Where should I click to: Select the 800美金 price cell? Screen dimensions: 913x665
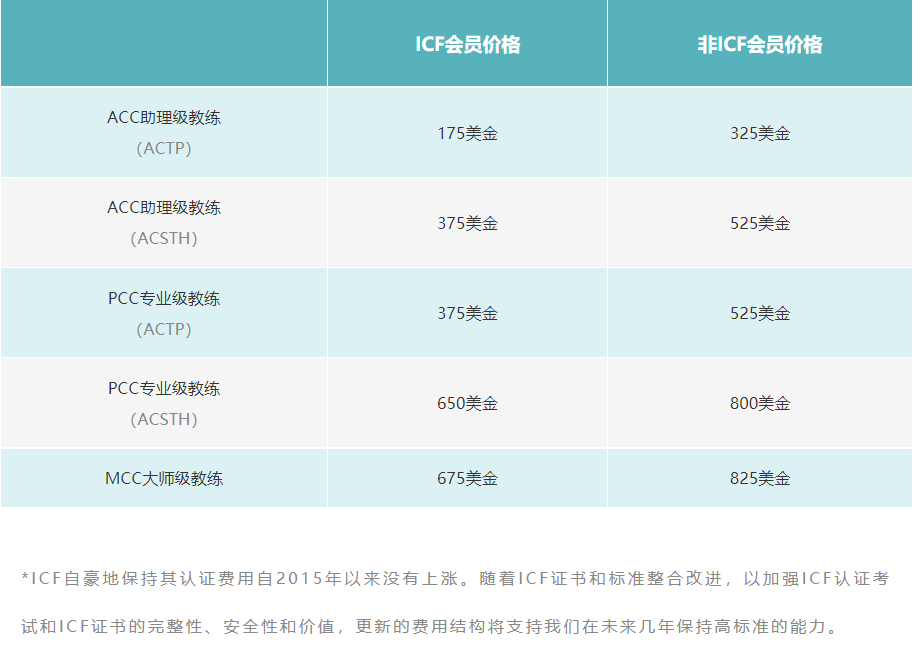click(759, 403)
